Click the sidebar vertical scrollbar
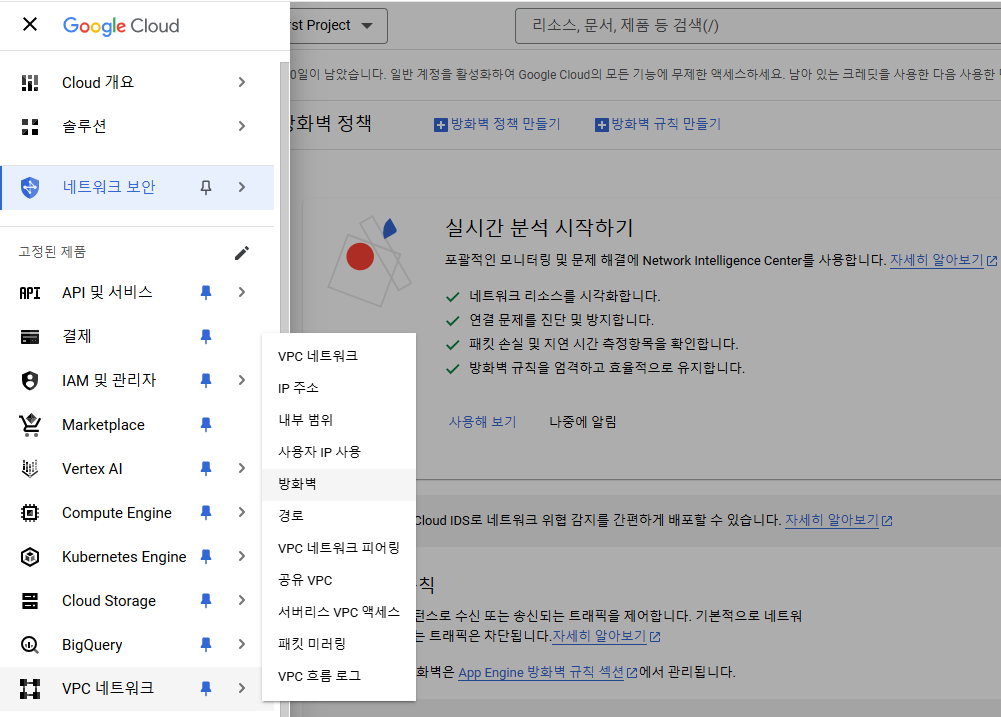The width and height of the screenshot is (1001, 717). click(285, 389)
